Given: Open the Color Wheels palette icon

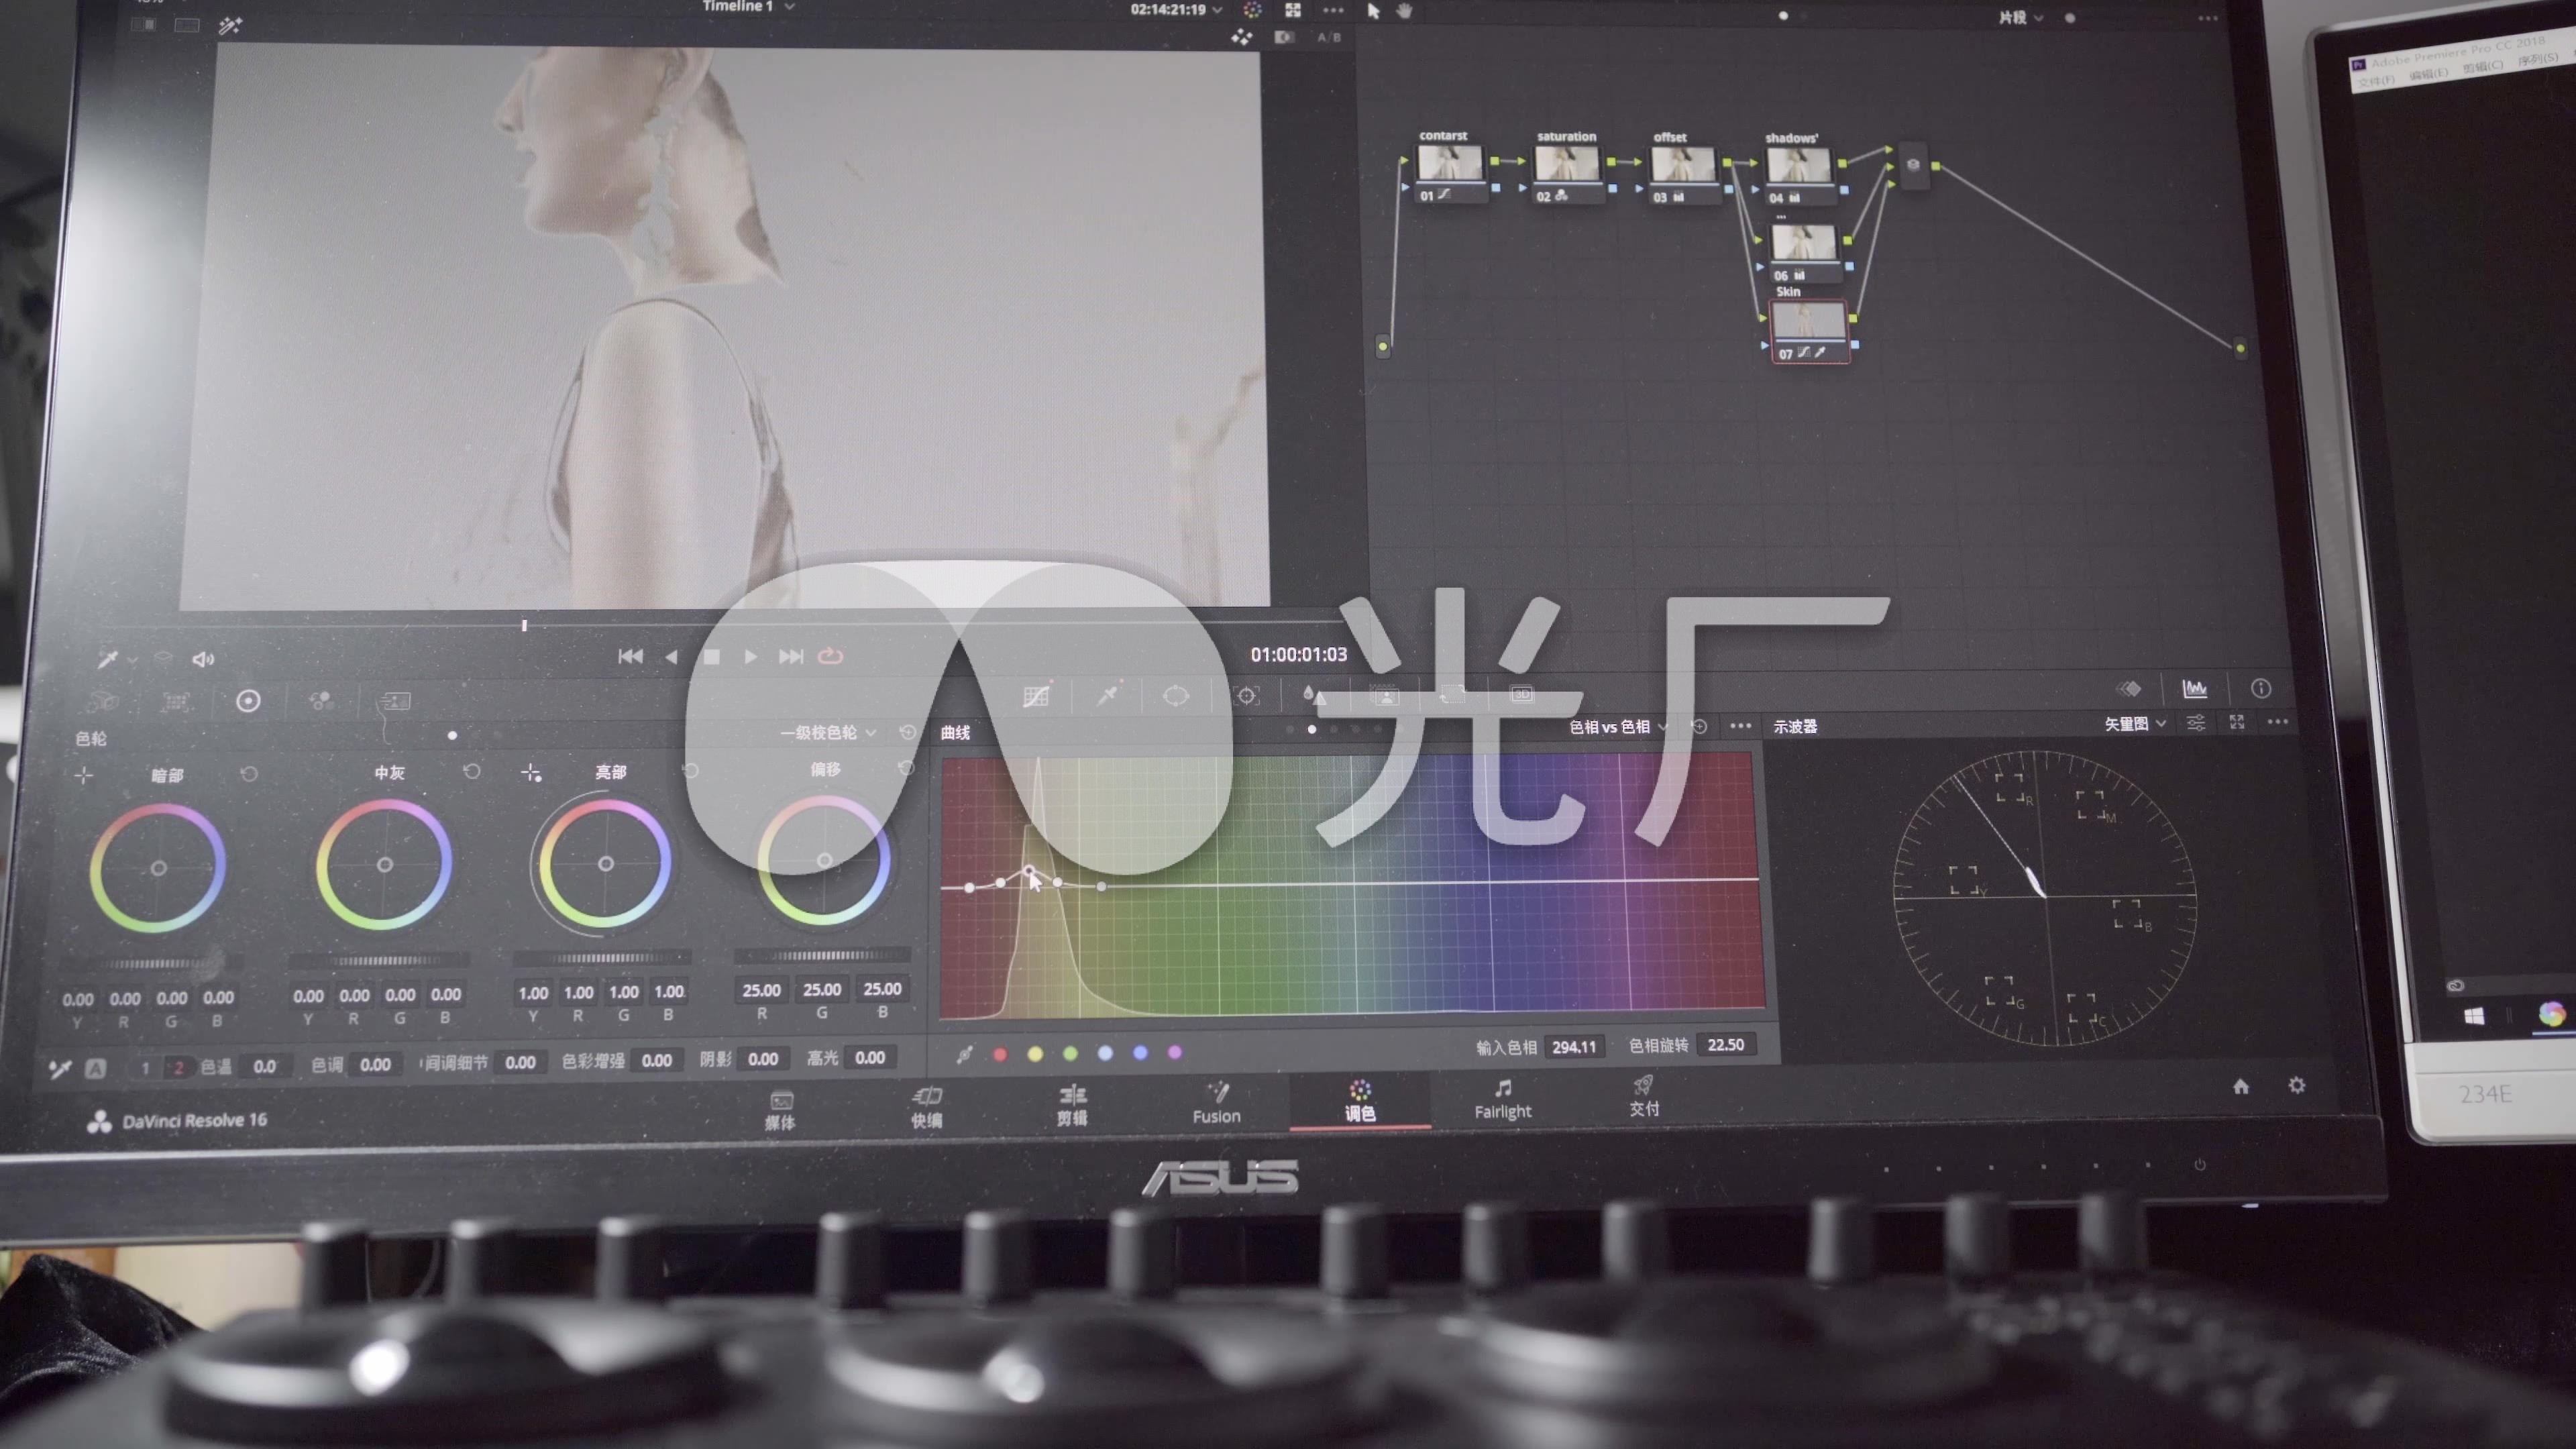Looking at the screenshot, I should [x=248, y=701].
